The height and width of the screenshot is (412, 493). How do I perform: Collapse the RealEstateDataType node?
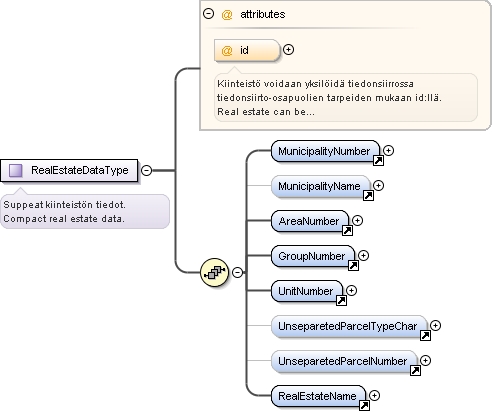click(146, 170)
